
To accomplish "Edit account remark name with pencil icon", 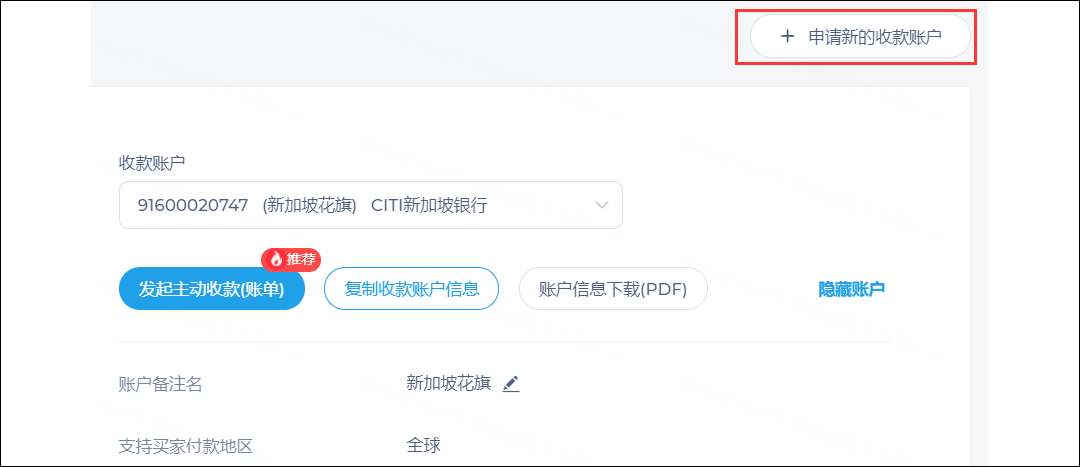I will 510,384.
